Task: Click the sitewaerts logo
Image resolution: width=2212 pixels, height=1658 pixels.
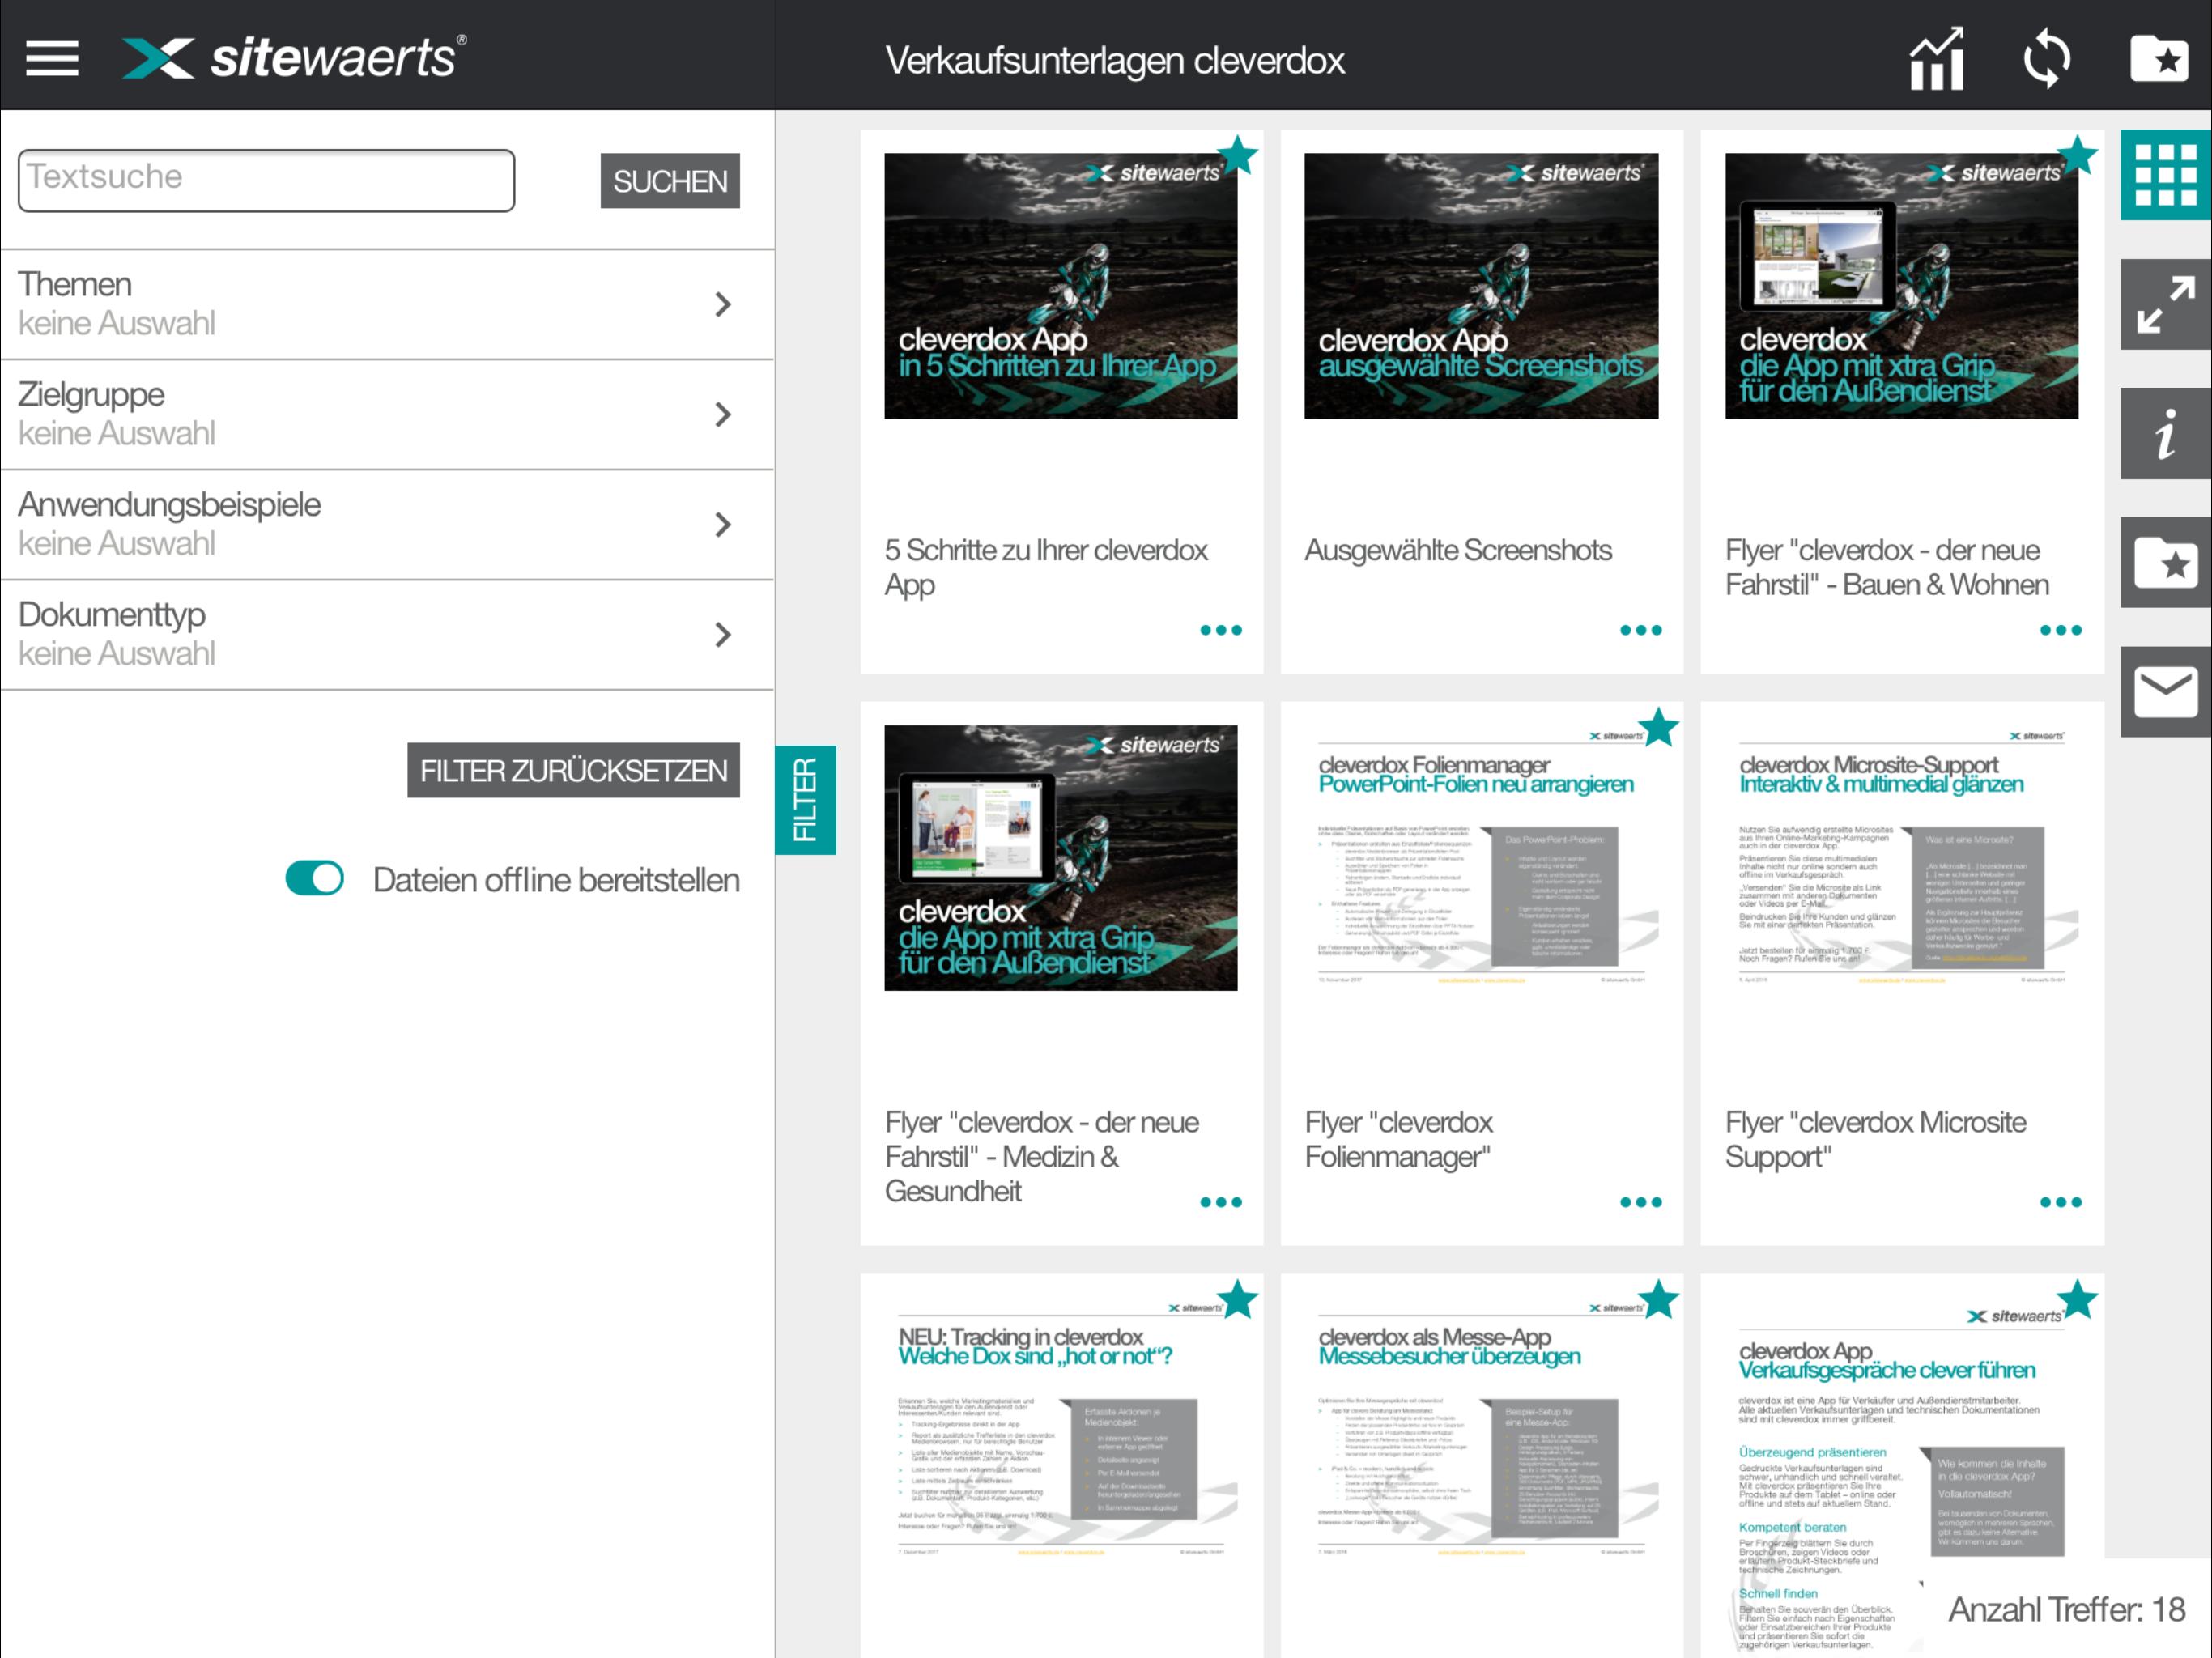Action: pyautogui.click(x=294, y=58)
